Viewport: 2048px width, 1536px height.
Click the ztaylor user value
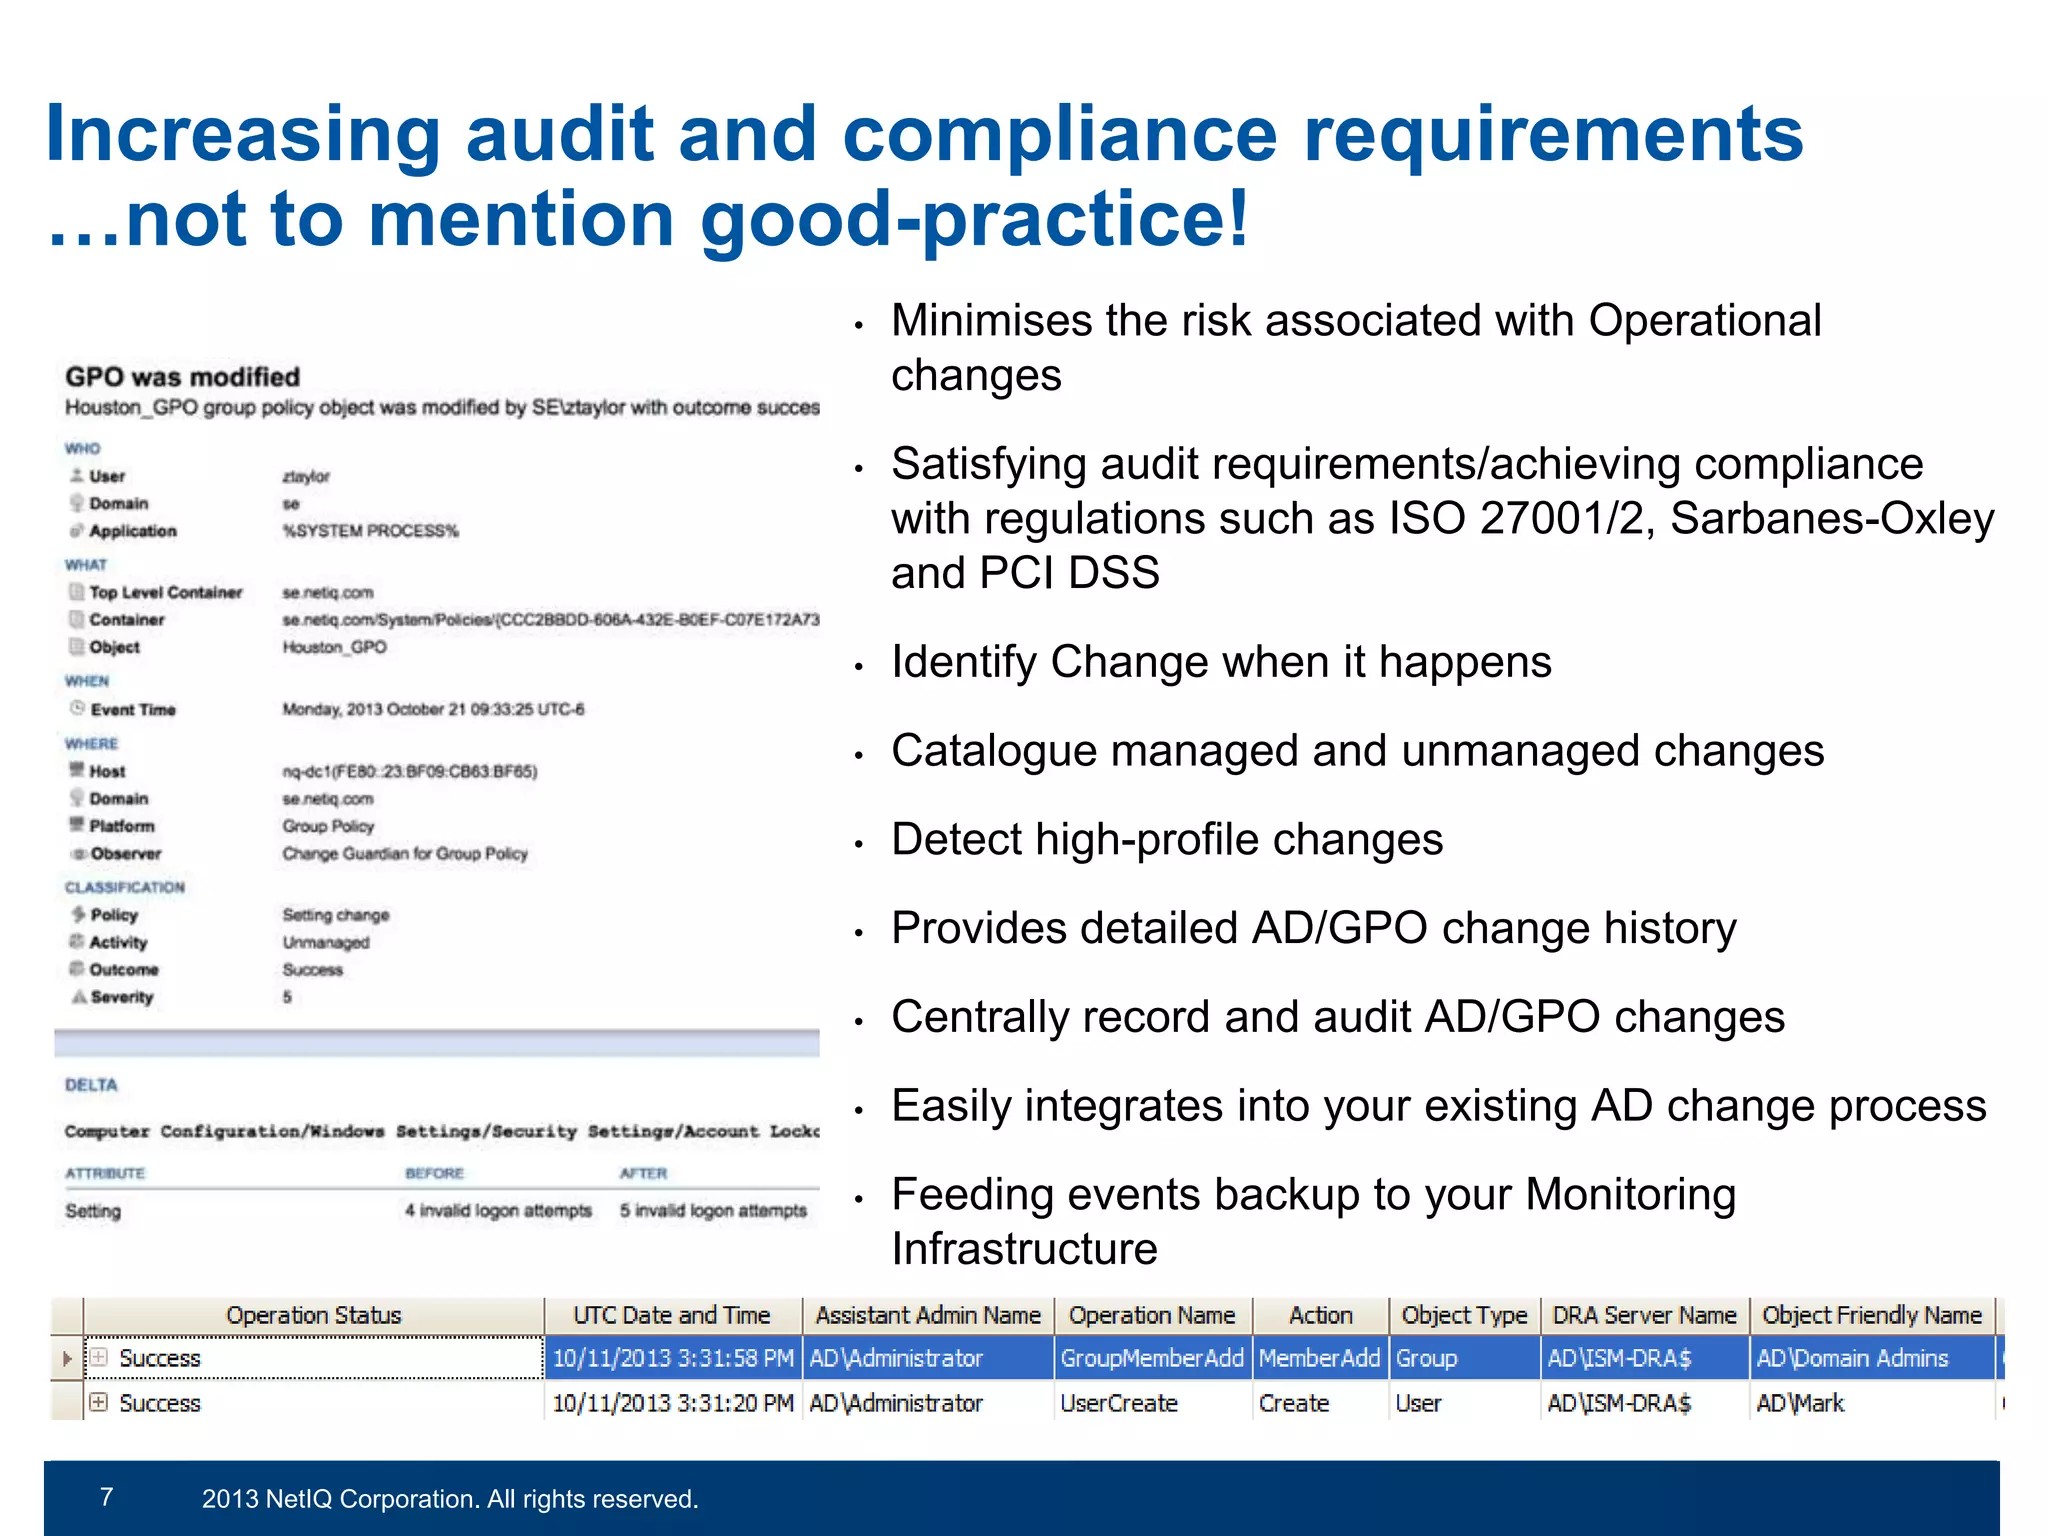(306, 476)
